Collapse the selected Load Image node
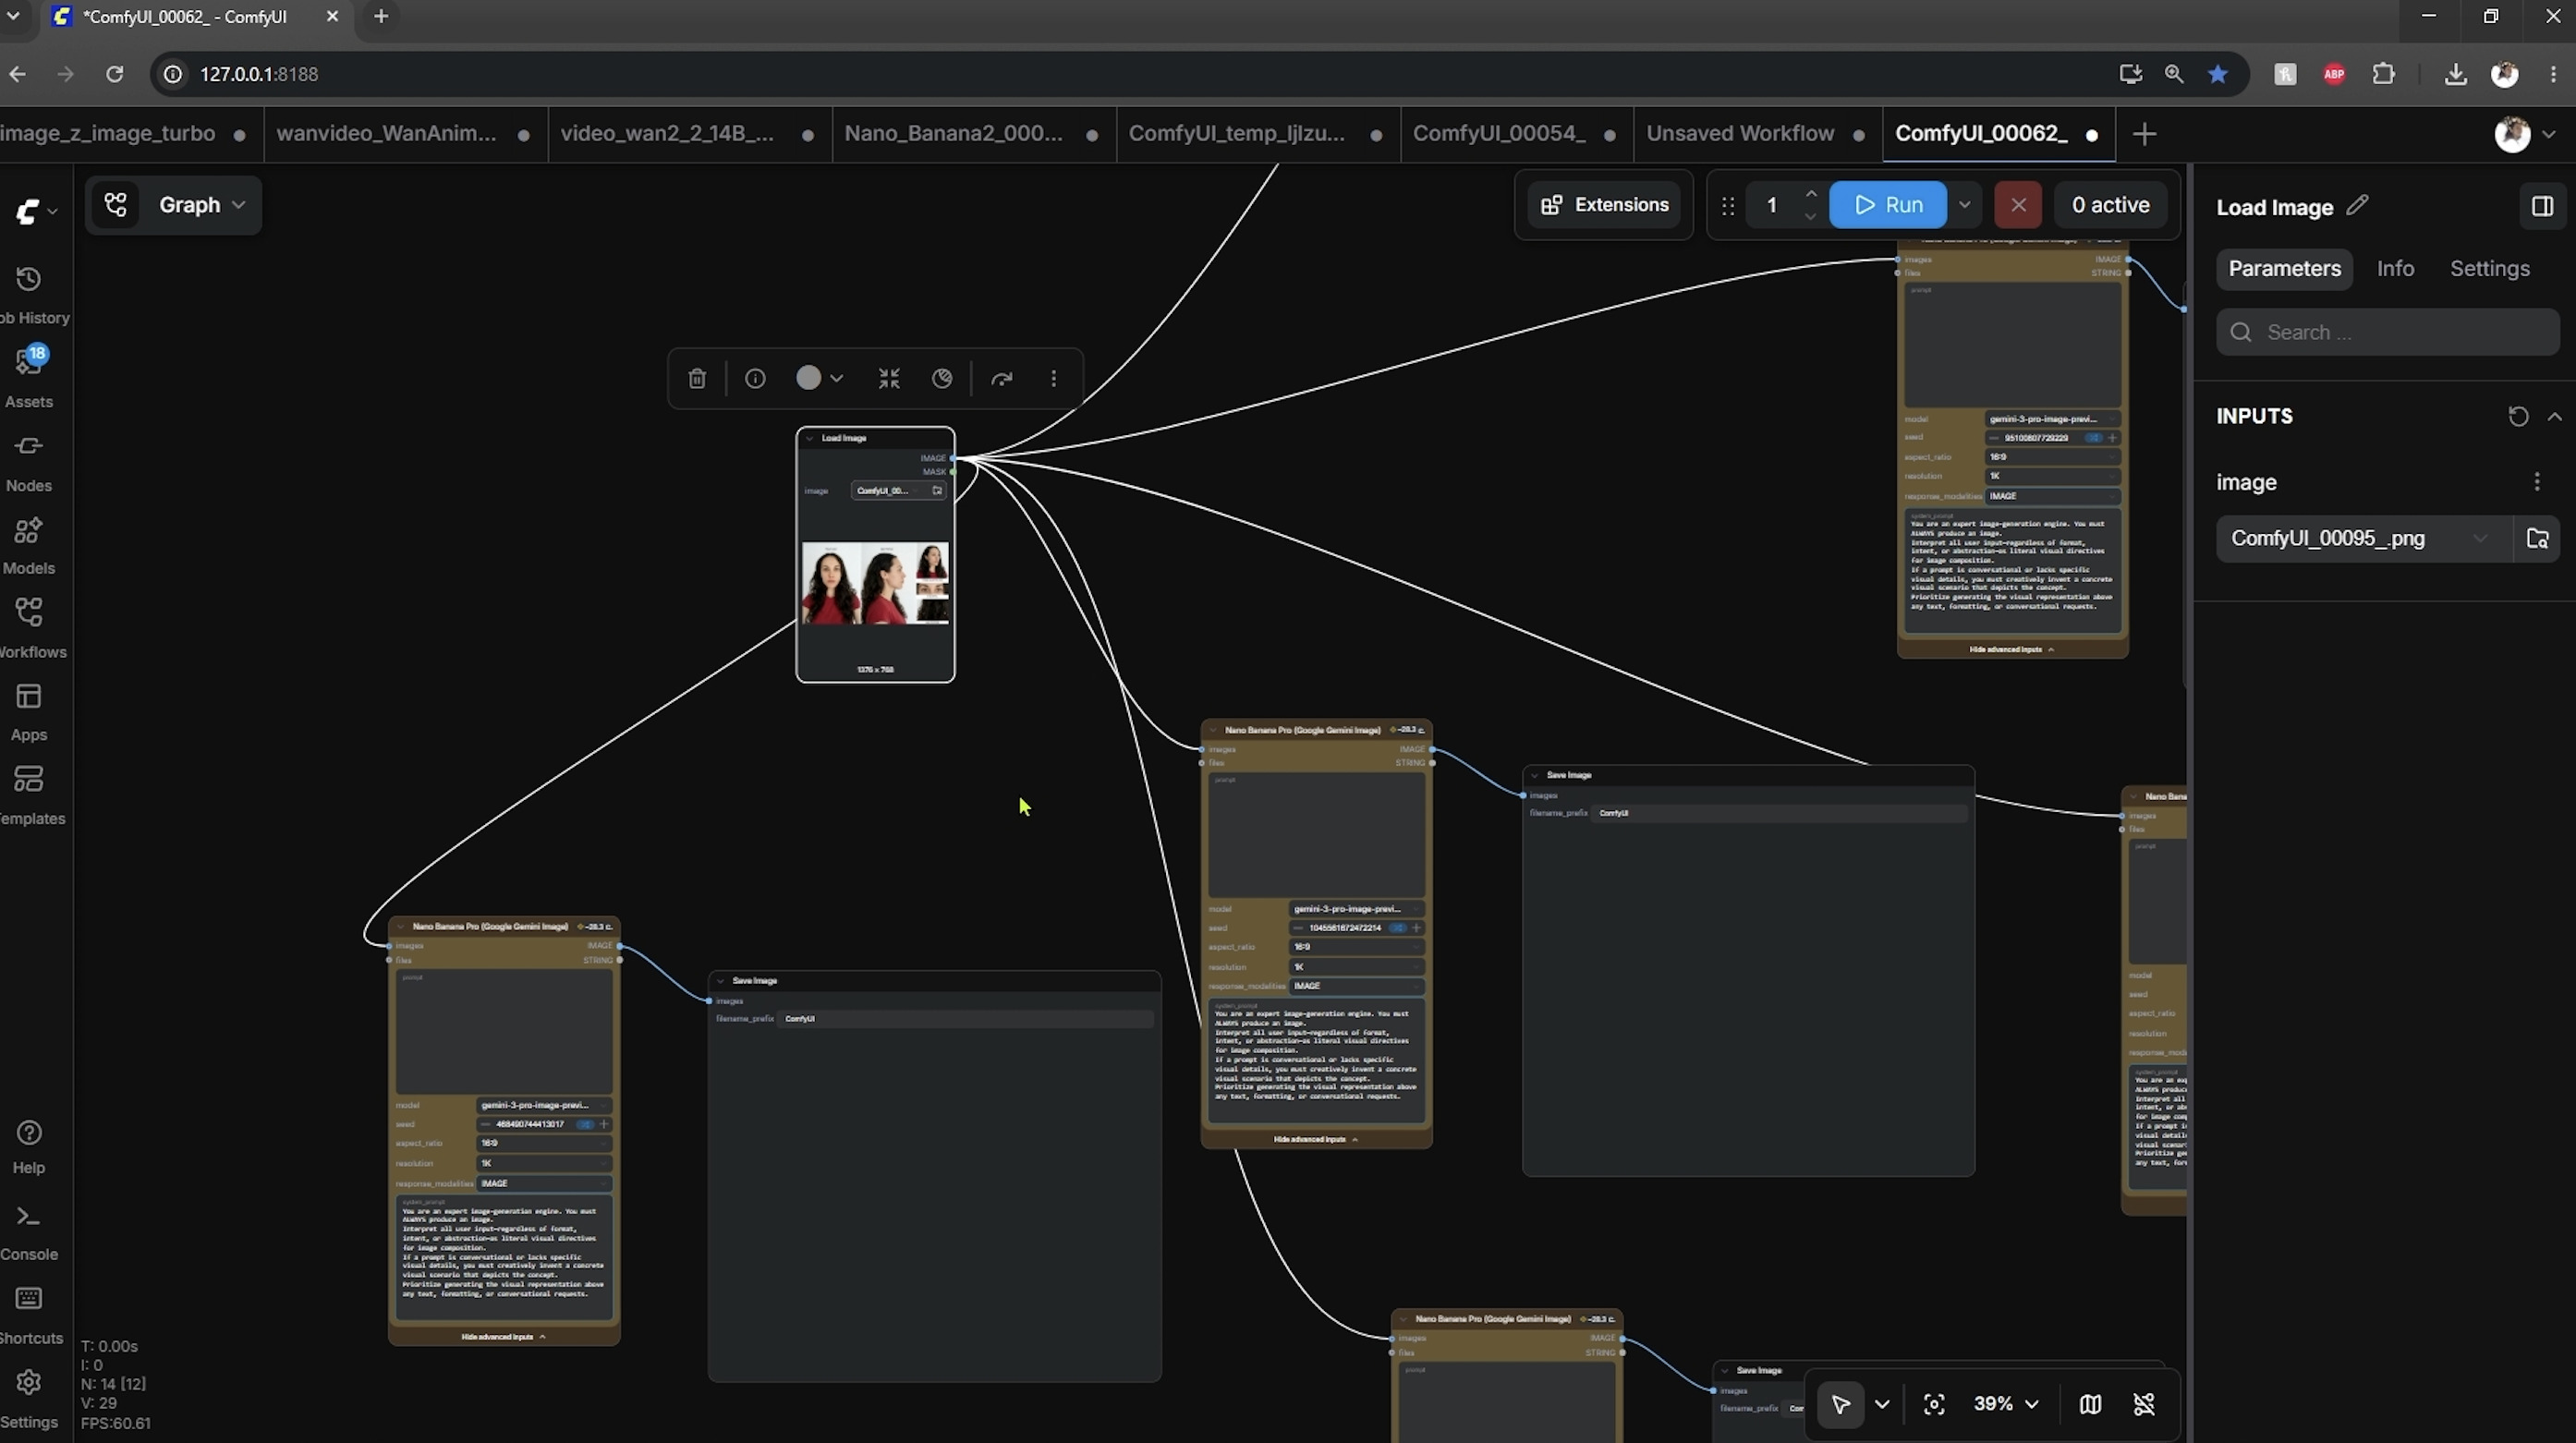2576x1443 pixels. click(889, 378)
